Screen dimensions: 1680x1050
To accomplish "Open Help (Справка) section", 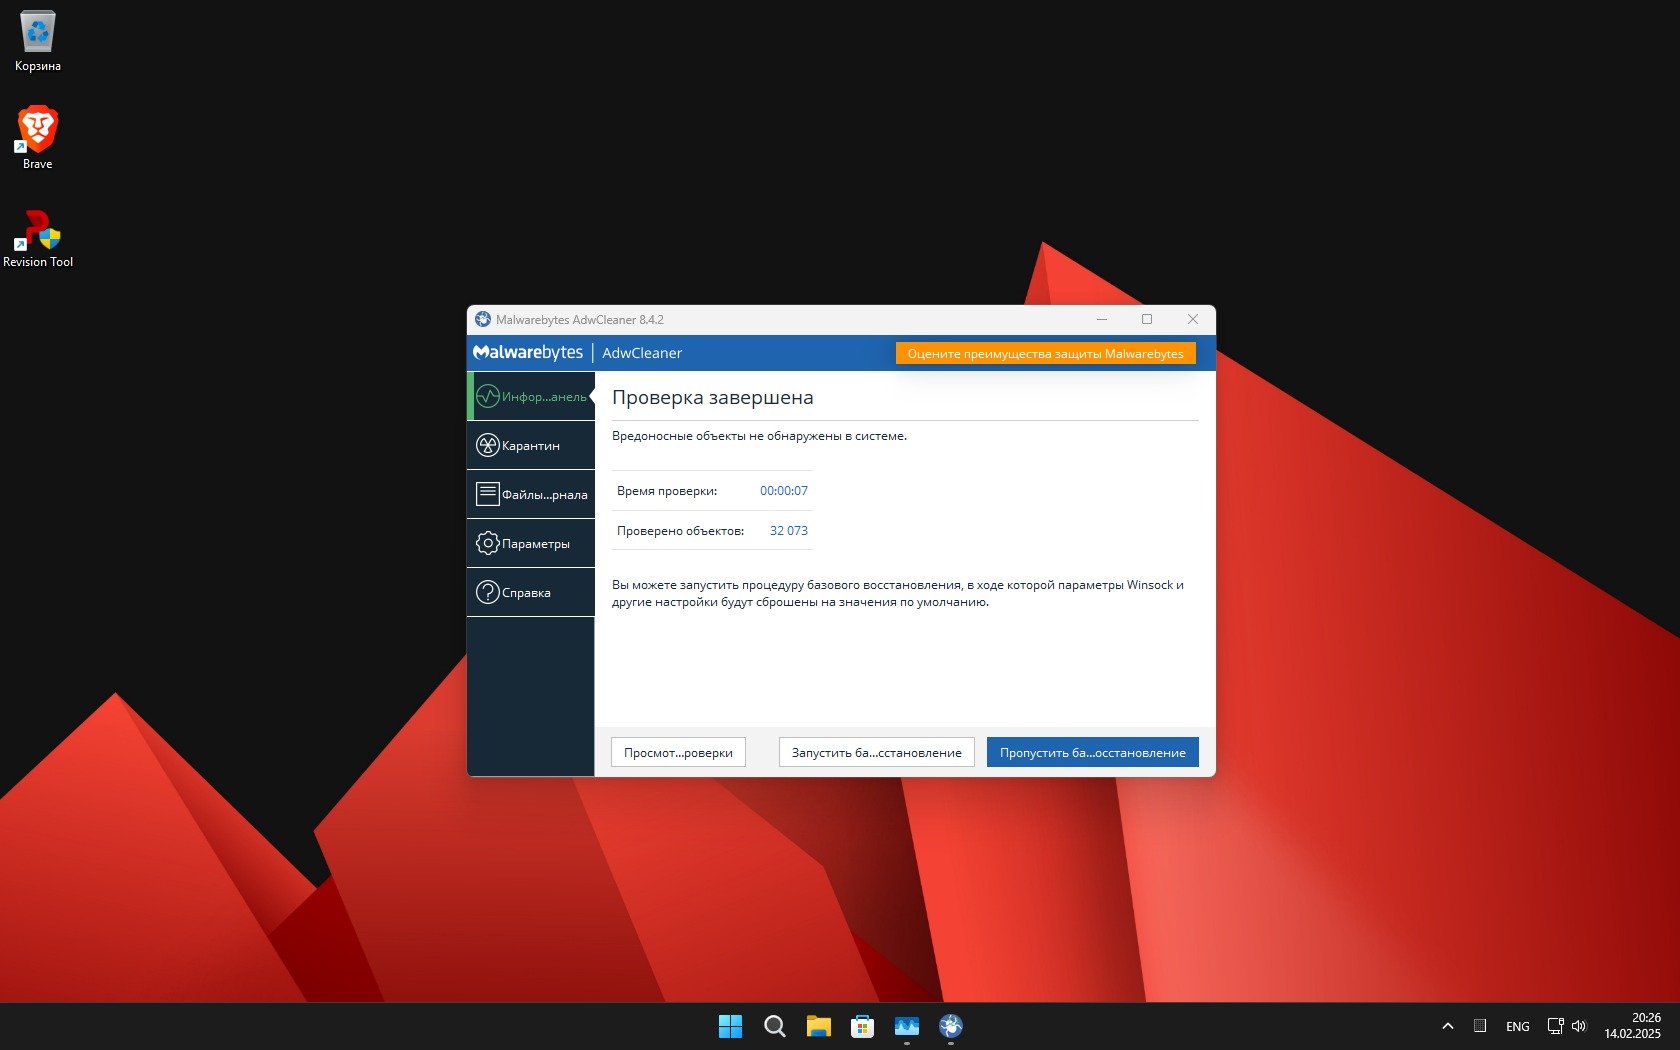I will 531,593.
